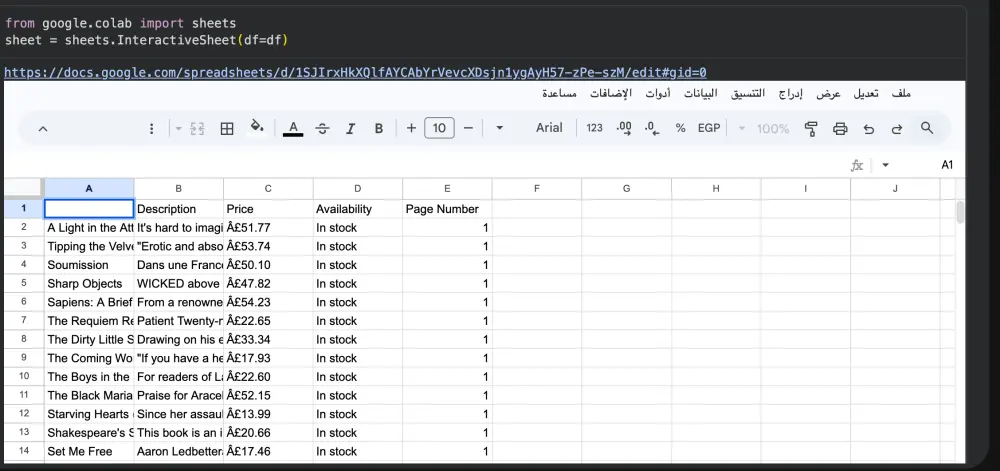The height and width of the screenshot is (471, 1000).
Task: Click the vertical scrollbar thumb in sheet
Action: (x=960, y=212)
